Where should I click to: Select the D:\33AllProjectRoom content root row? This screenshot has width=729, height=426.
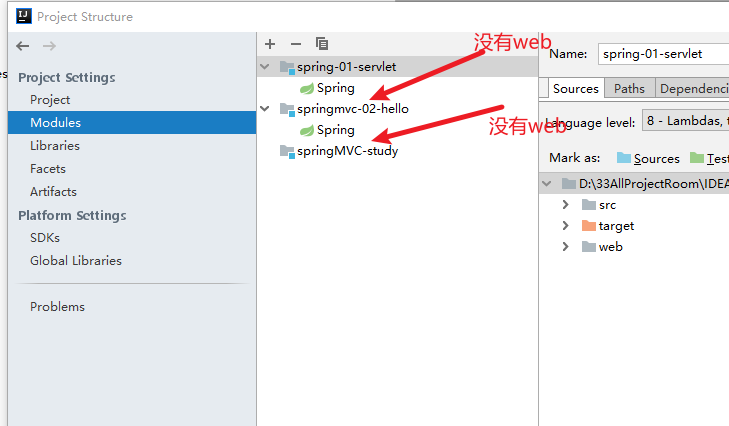(634, 184)
